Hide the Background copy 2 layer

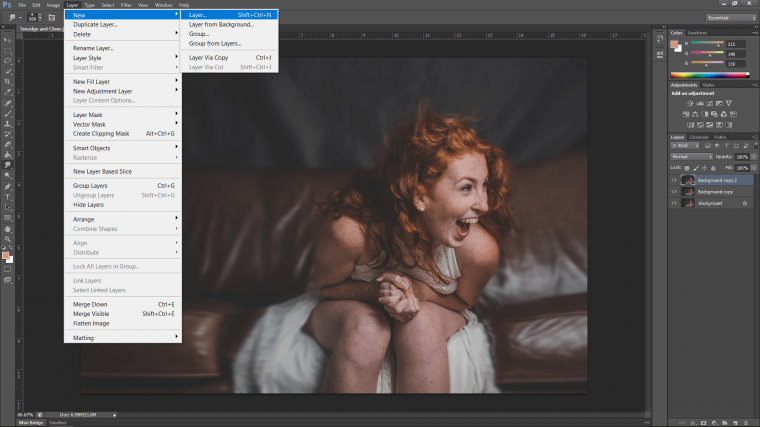pos(674,180)
